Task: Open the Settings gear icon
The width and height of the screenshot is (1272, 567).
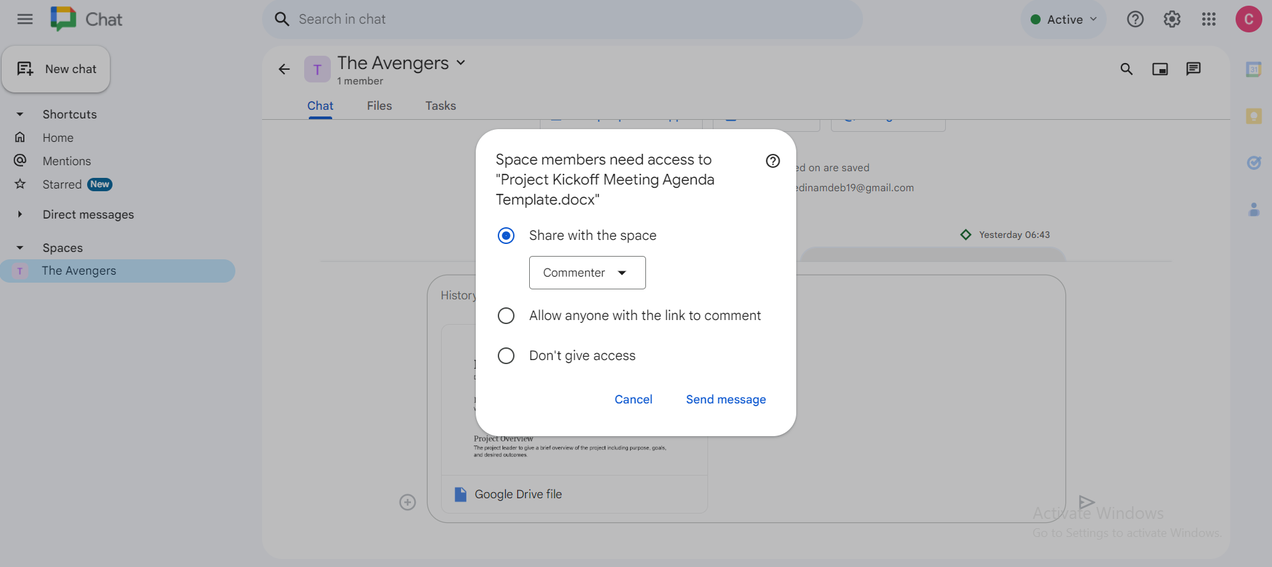Action: pyautogui.click(x=1172, y=19)
